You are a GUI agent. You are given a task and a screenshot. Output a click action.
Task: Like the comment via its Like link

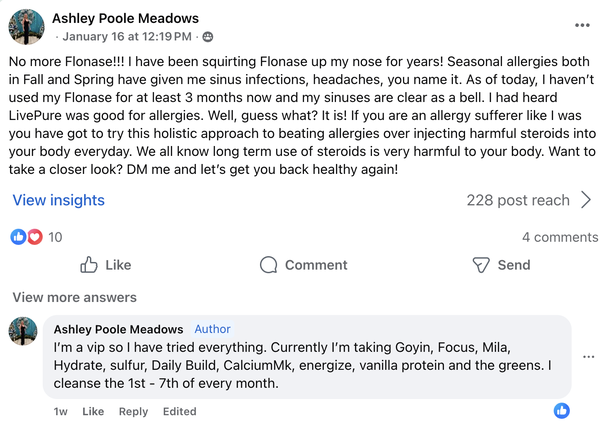(93, 411)
